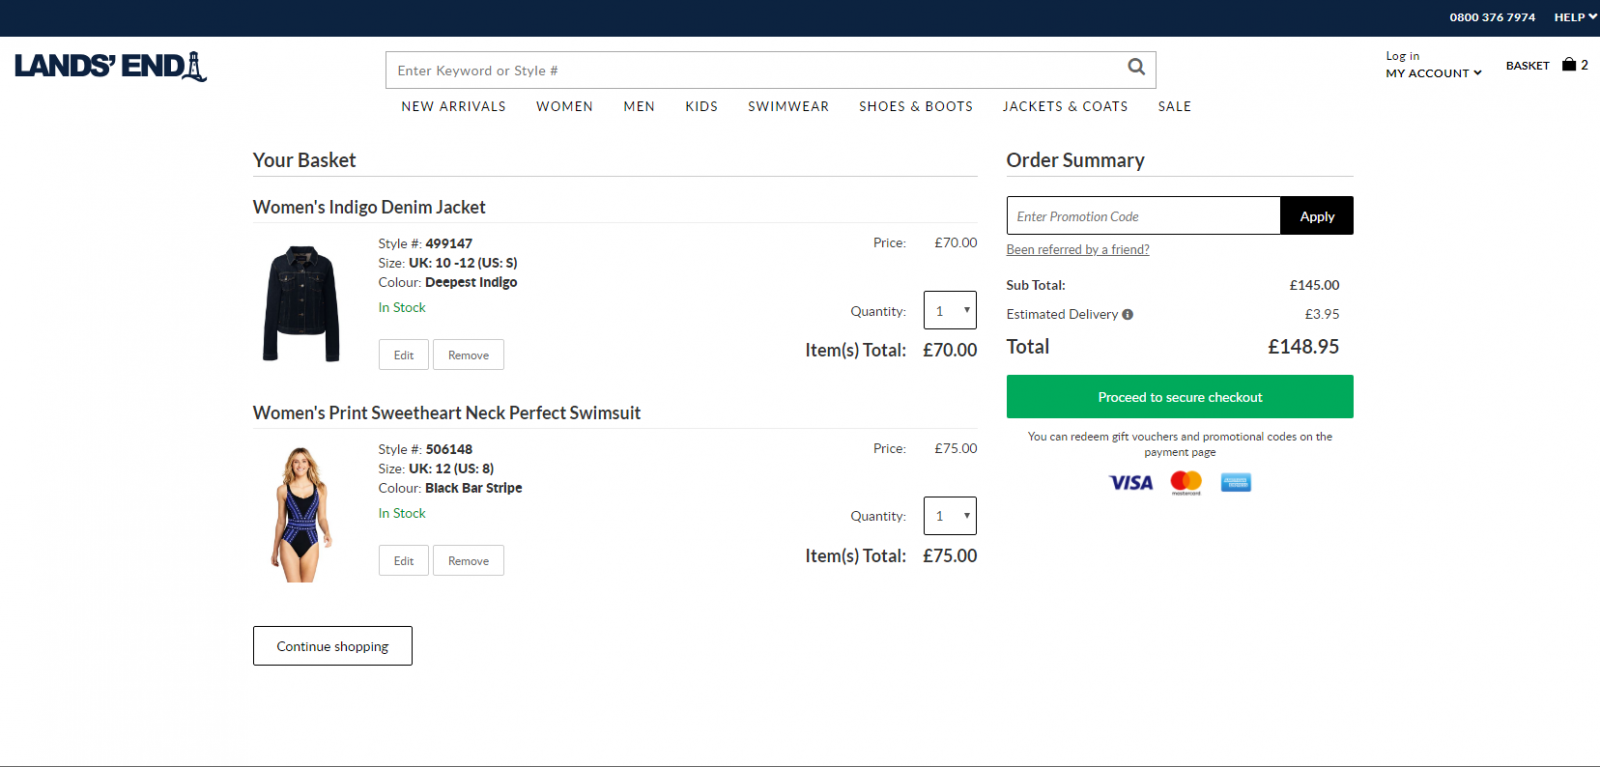Click the Visa payment logo

coord(1131,483)
